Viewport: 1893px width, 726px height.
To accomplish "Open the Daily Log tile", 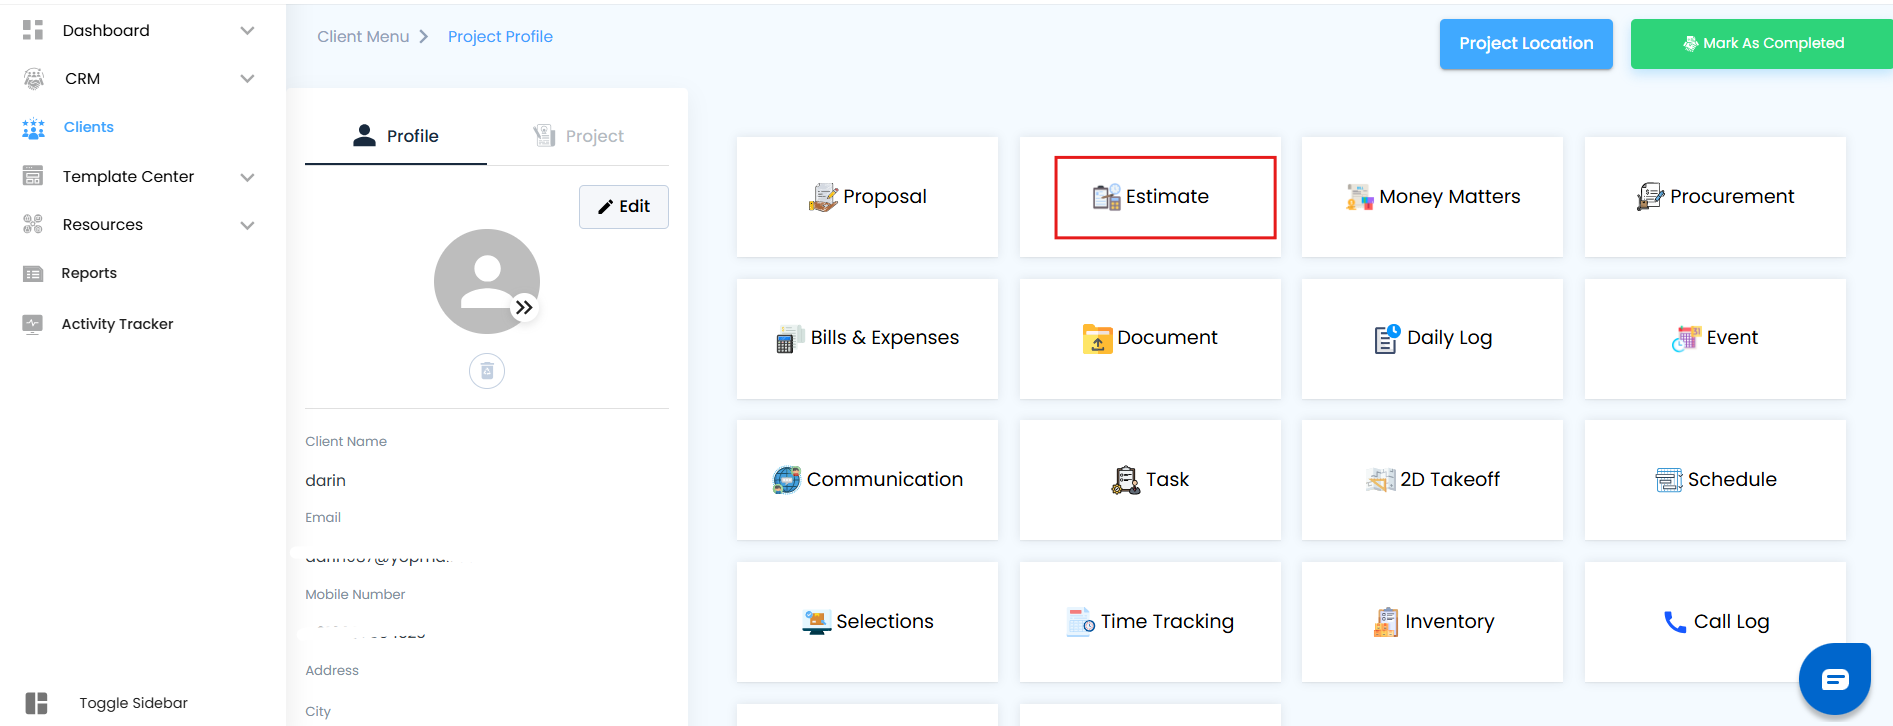I will tap(1432, 339).
